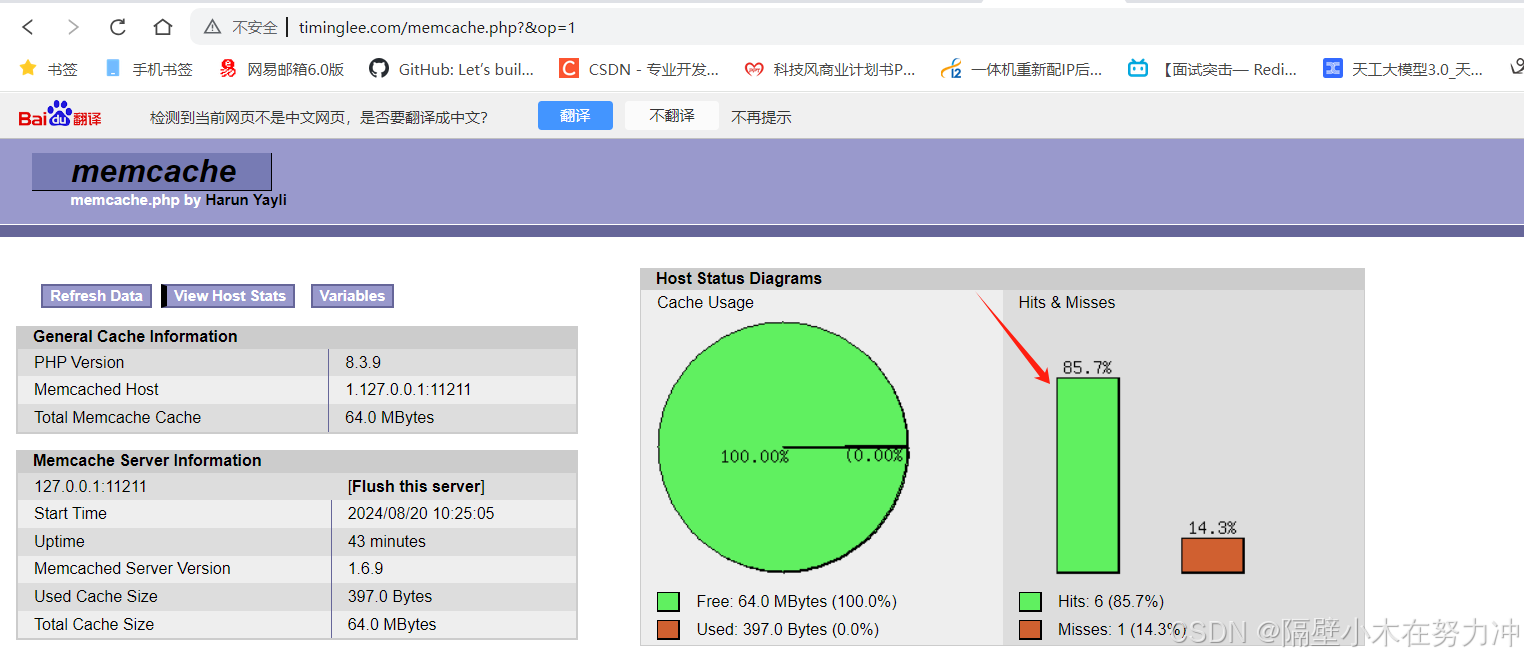Select the Total Memcache Cache row label

(x=117, y=417)
